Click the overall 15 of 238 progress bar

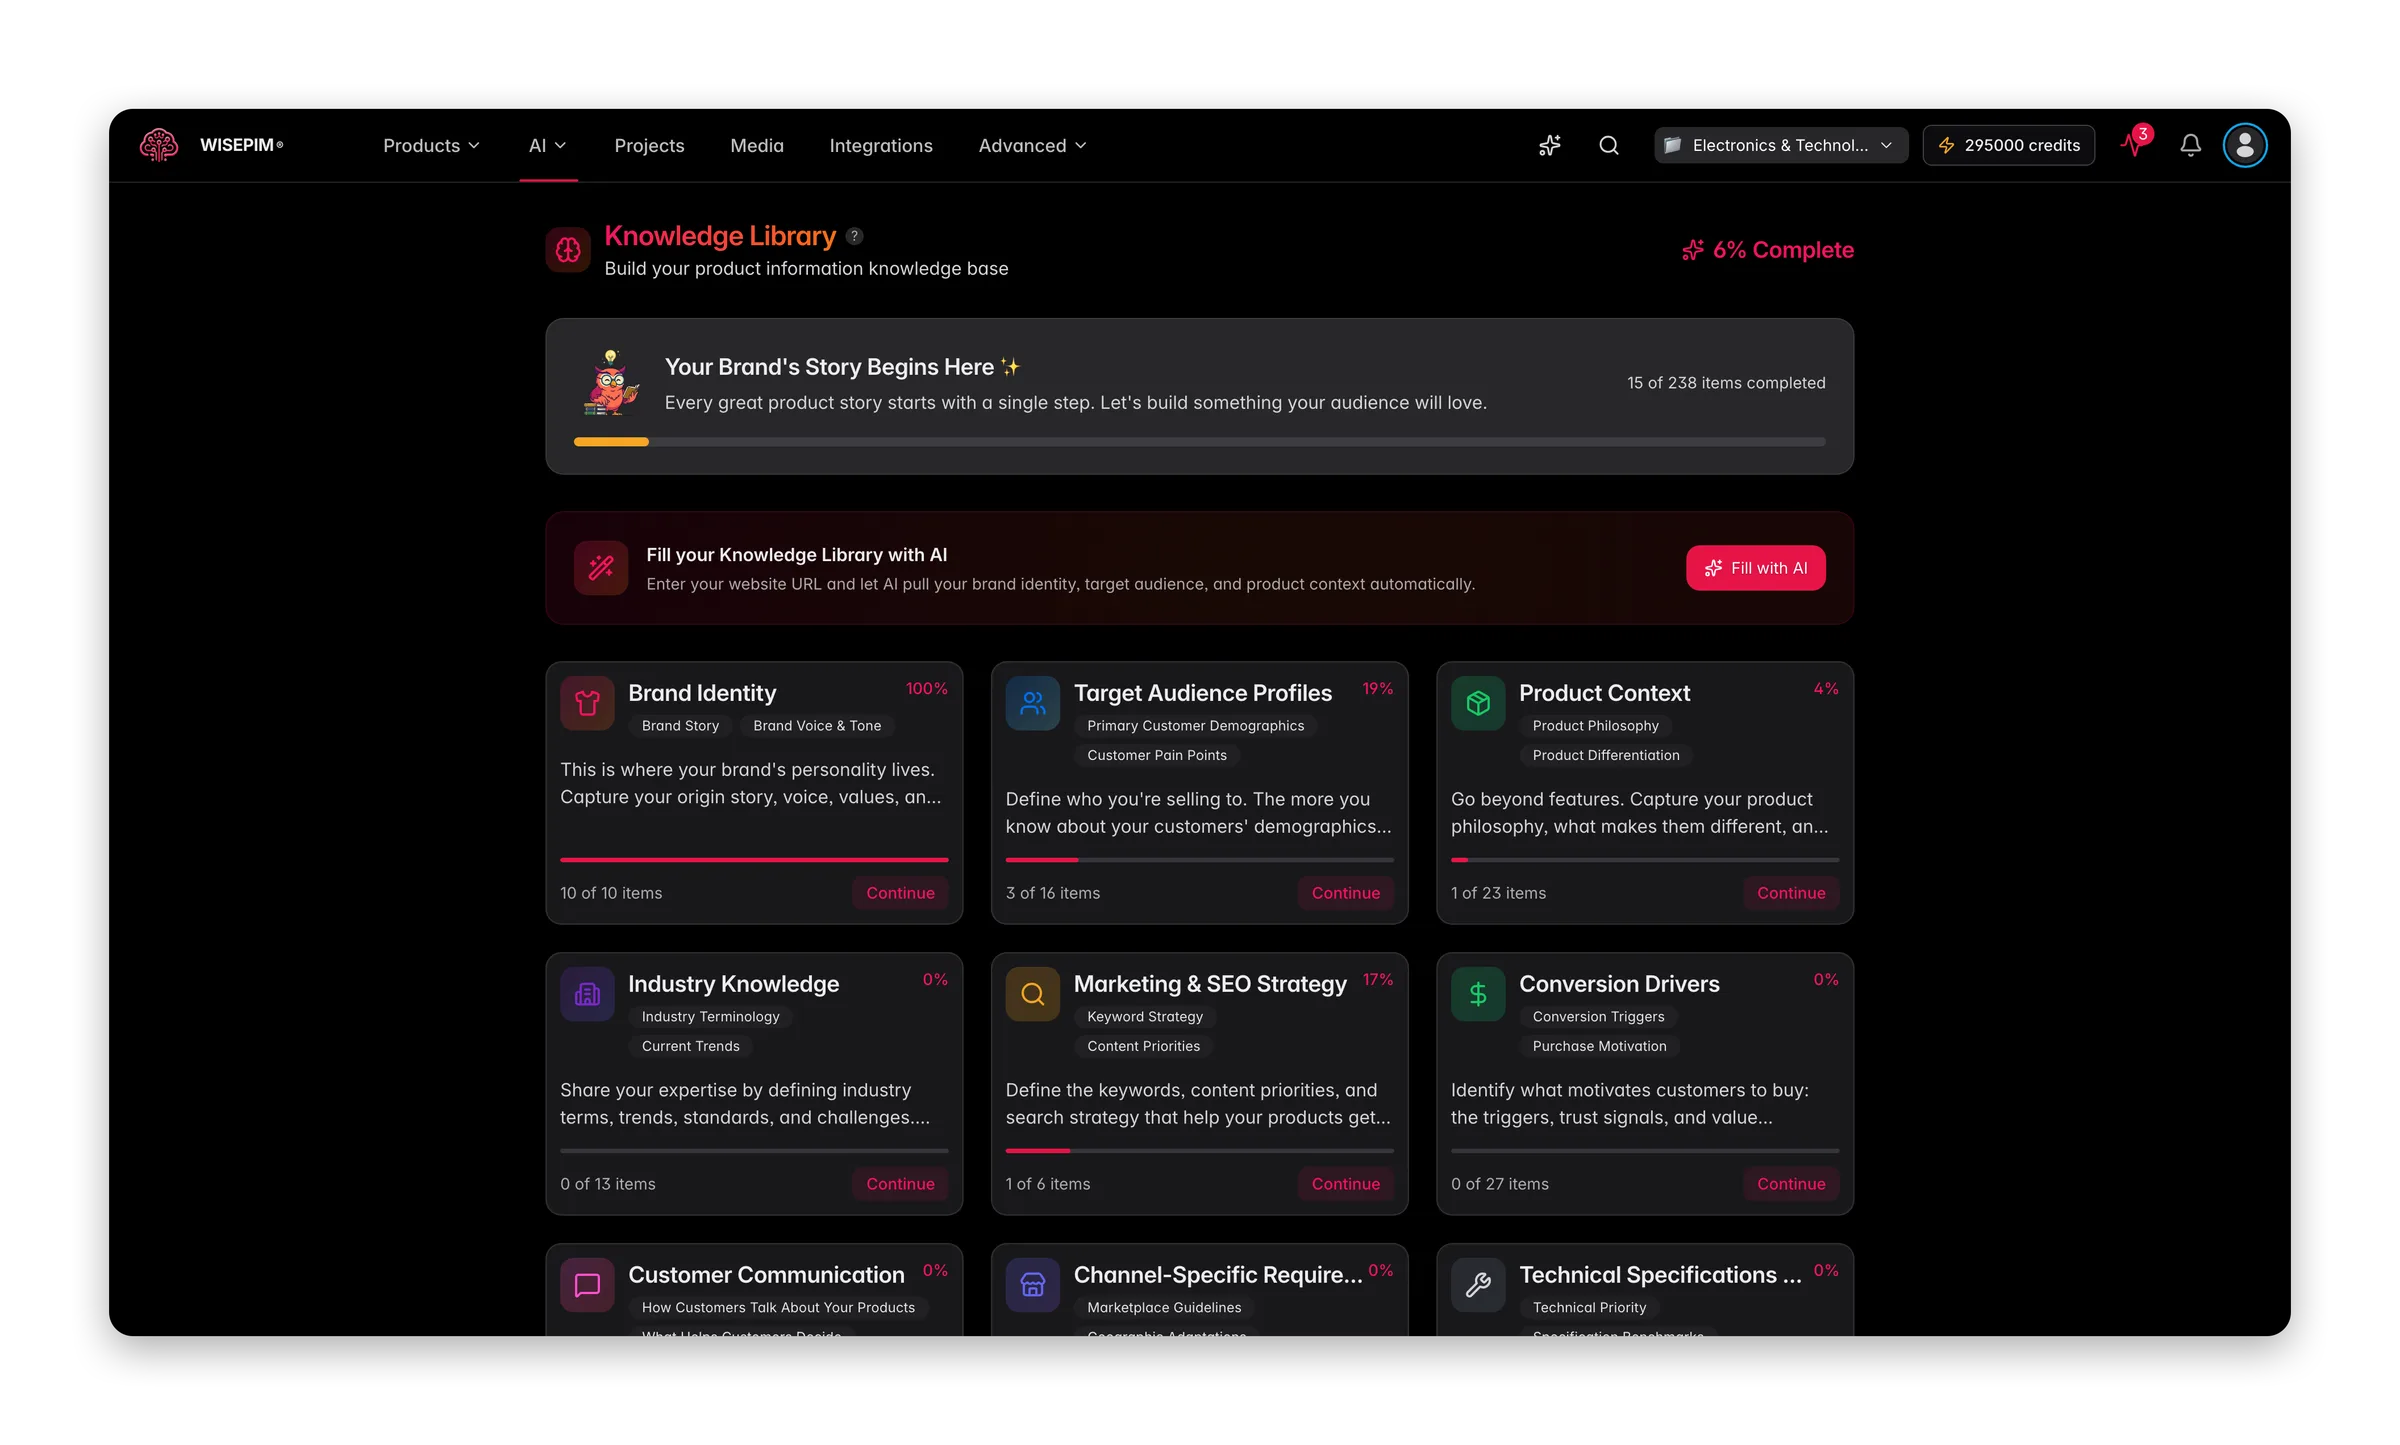click(x=1199, y=442)
